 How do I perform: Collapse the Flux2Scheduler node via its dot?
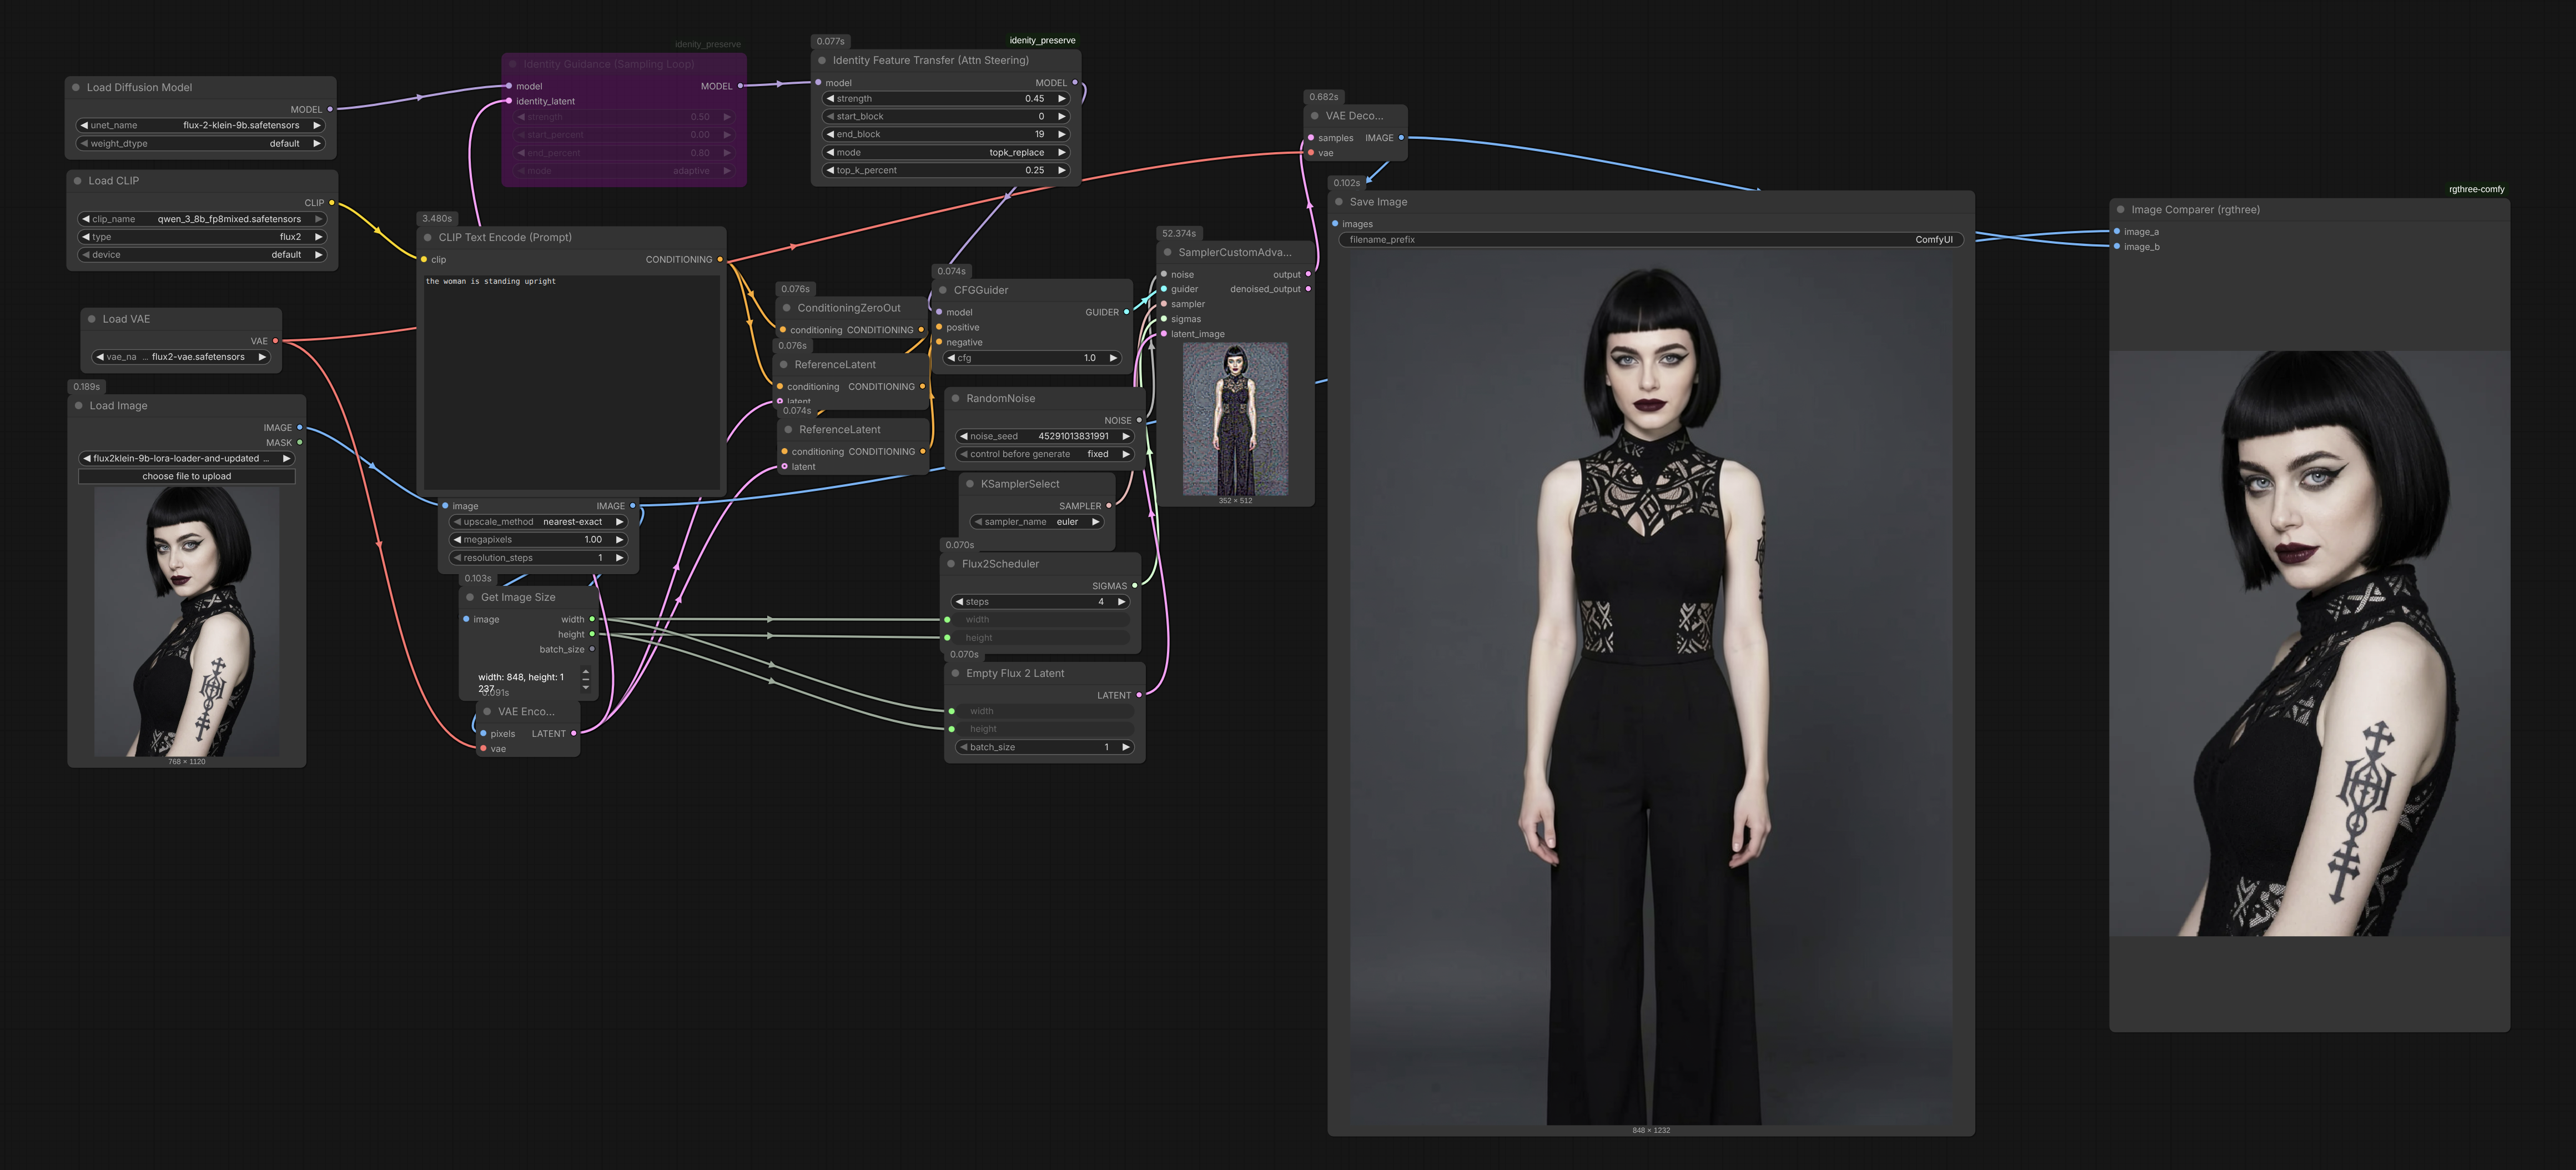click(x=951, y=564)
